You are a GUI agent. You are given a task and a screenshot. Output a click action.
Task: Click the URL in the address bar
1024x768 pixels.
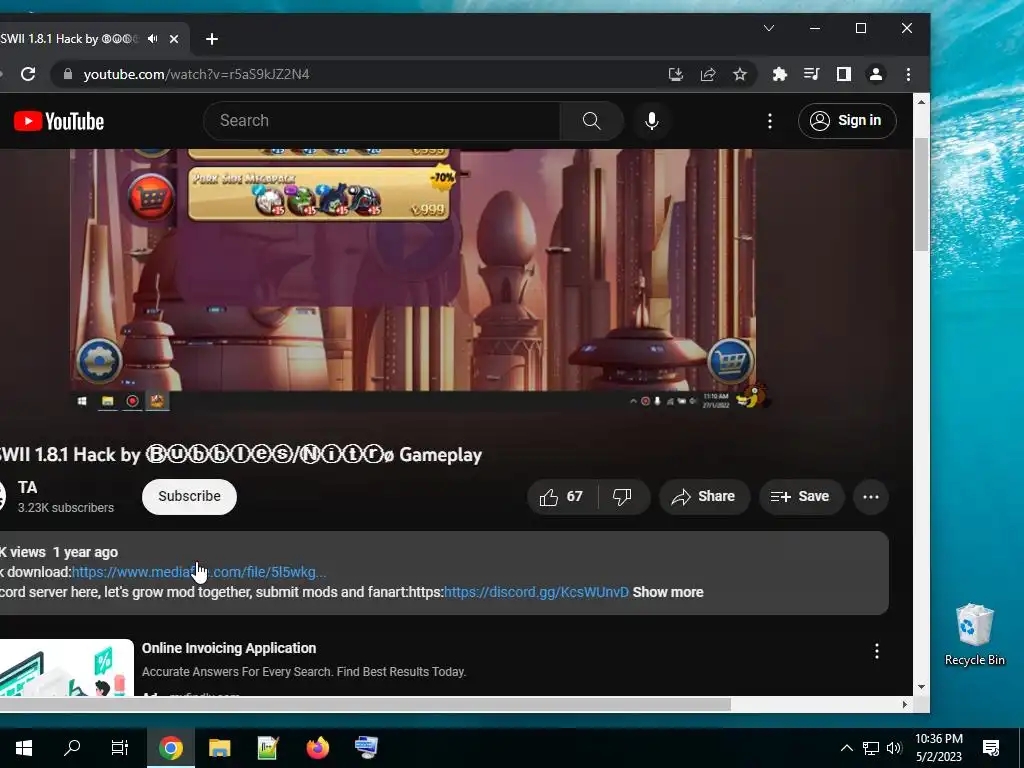(197, 74)
